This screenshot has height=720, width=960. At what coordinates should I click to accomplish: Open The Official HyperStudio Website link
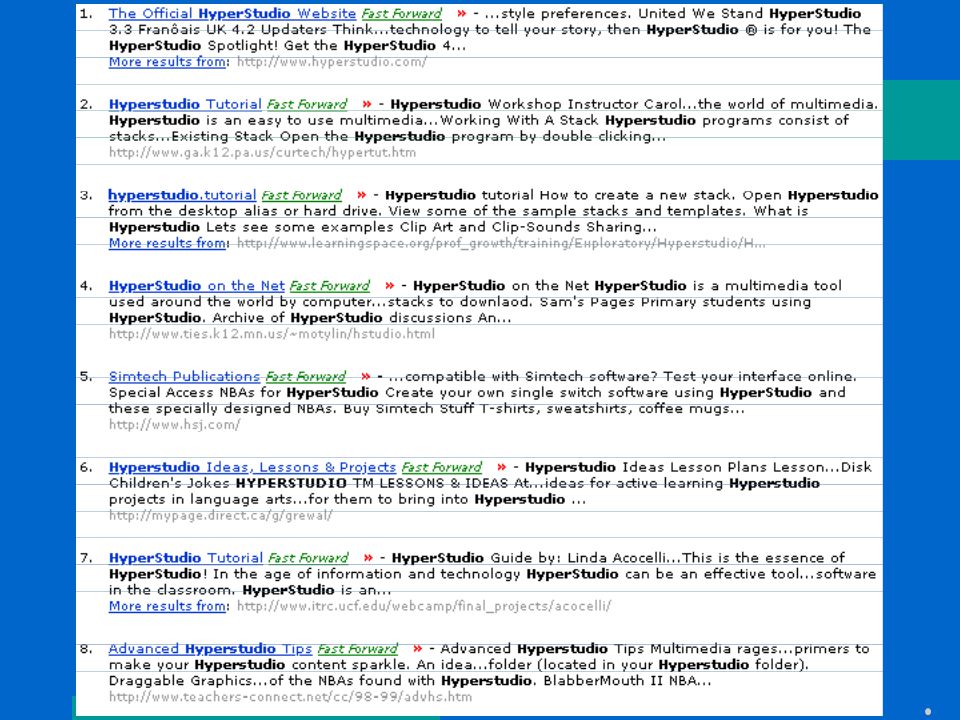coord(232,13)
